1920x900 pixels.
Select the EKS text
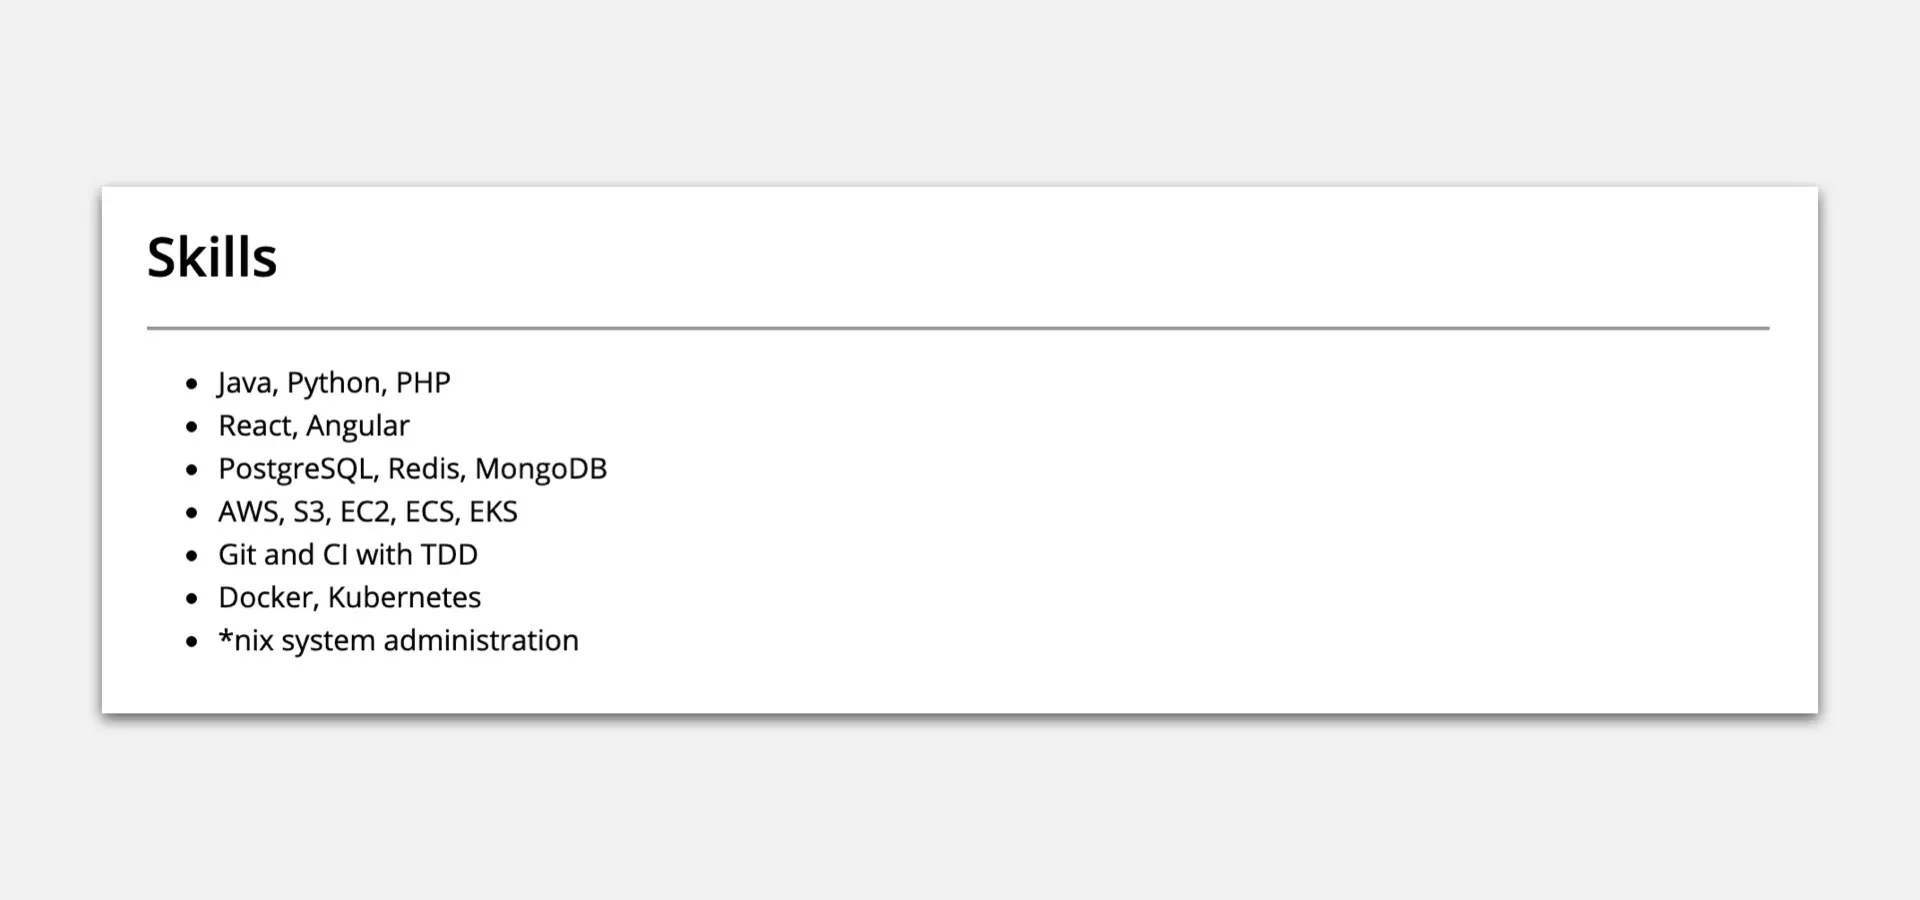pos(493,512)
